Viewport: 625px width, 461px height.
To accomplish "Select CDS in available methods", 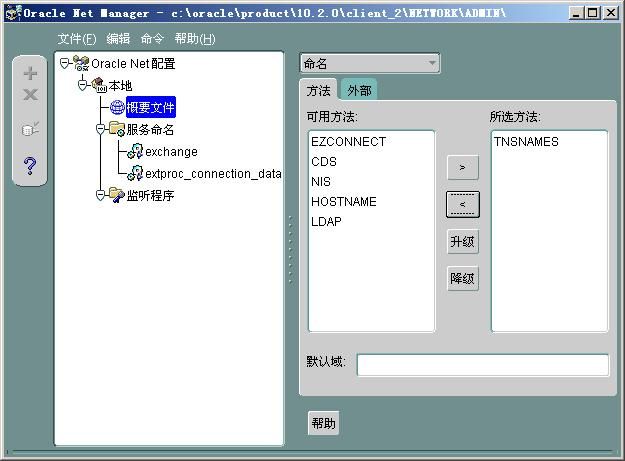I will coord(324,162).
